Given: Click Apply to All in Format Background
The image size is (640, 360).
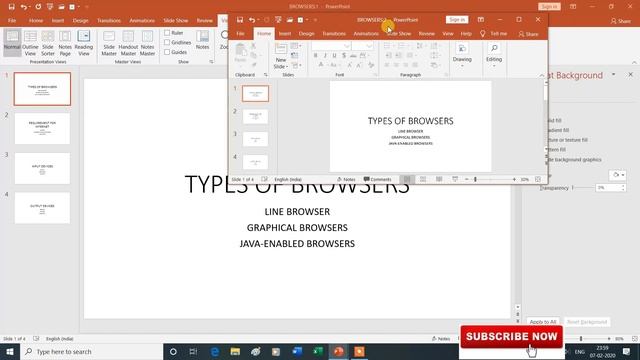Looking at the screenshot, I should coord(542,322).
